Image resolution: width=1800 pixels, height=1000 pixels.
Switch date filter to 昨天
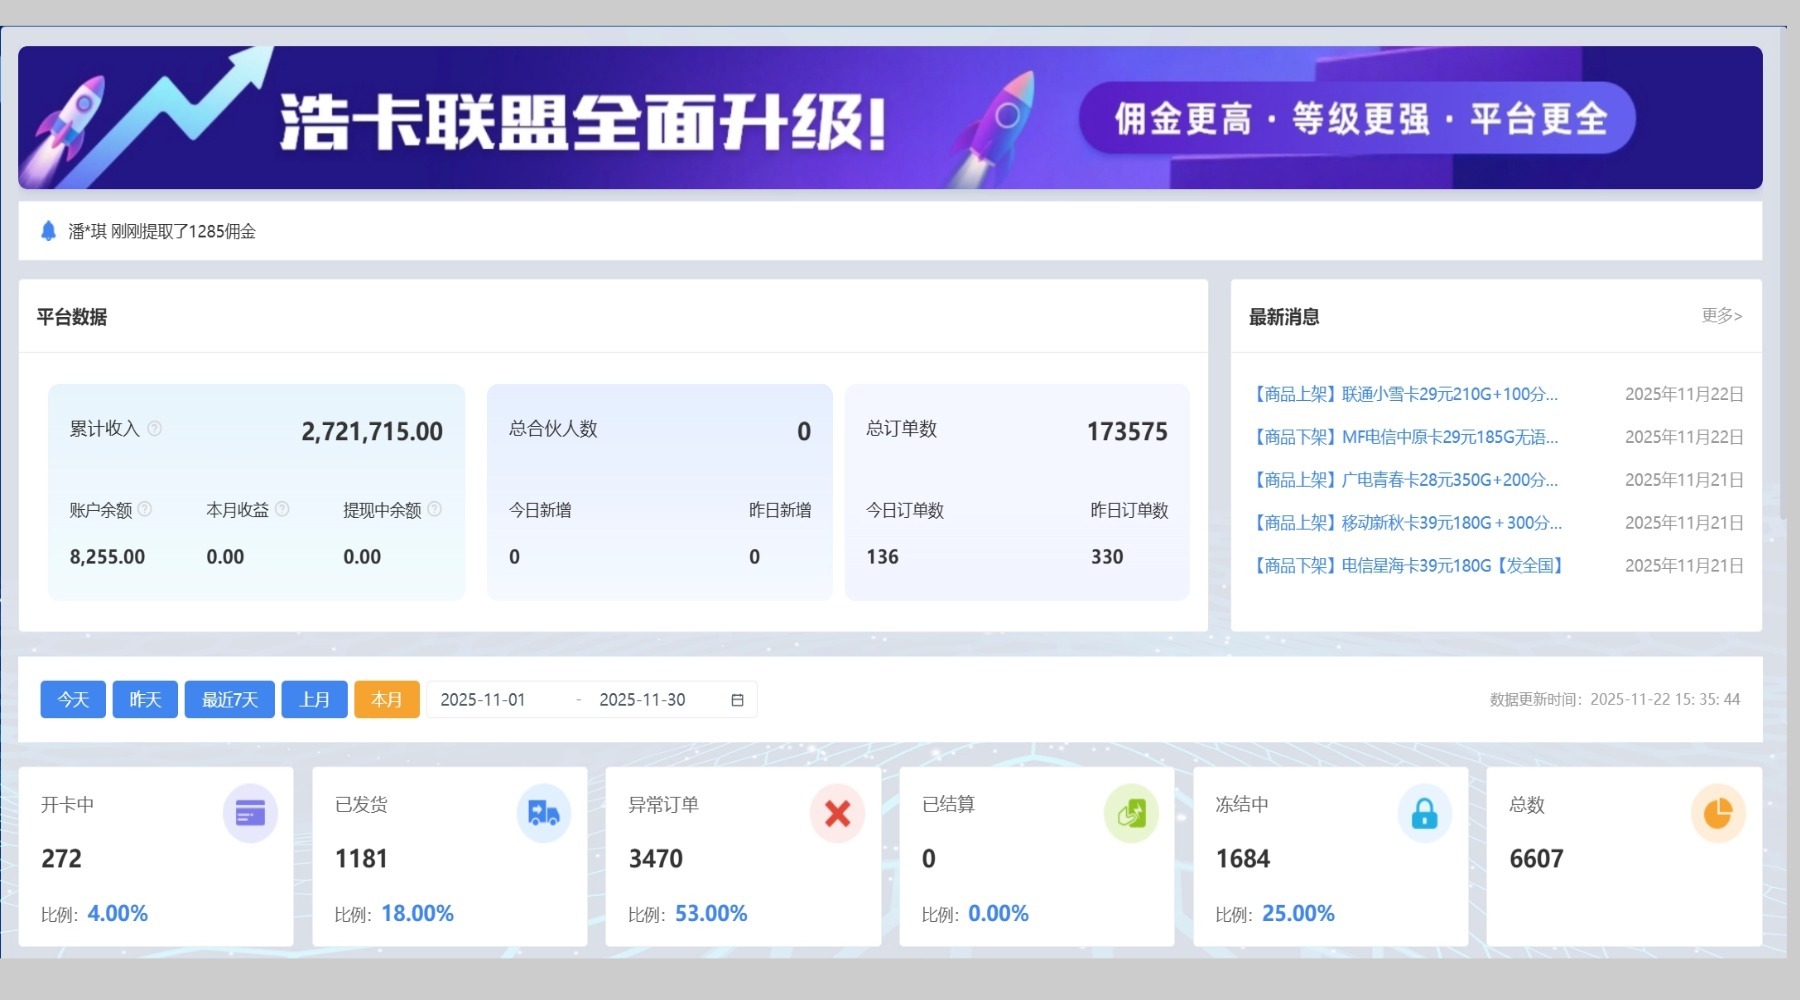click(144, 699)
